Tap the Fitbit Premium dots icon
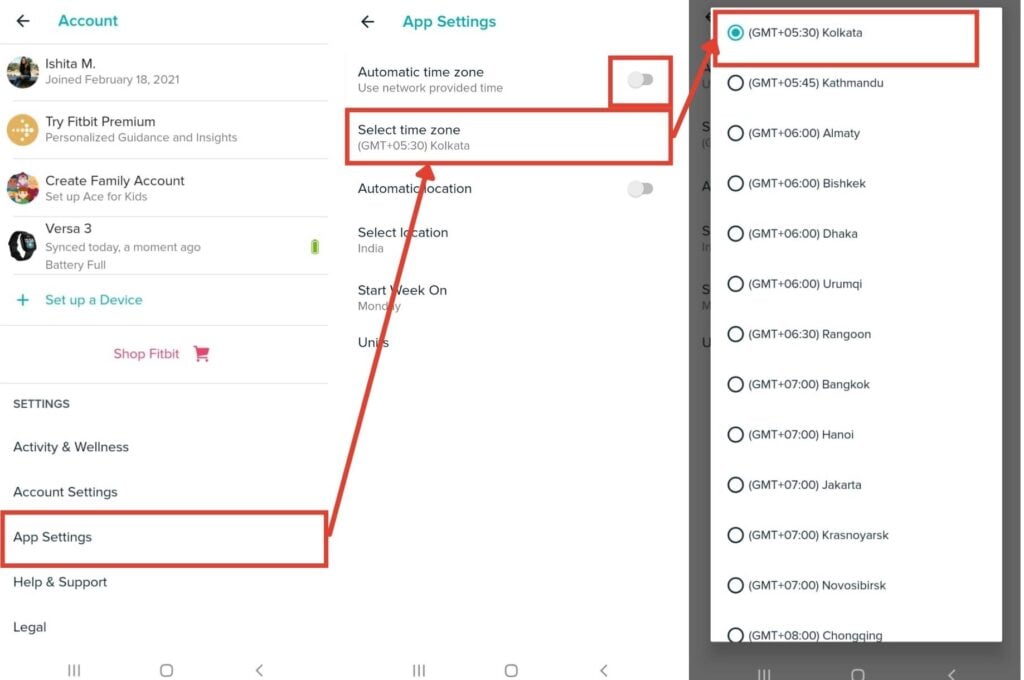 [x=23, y=129]
